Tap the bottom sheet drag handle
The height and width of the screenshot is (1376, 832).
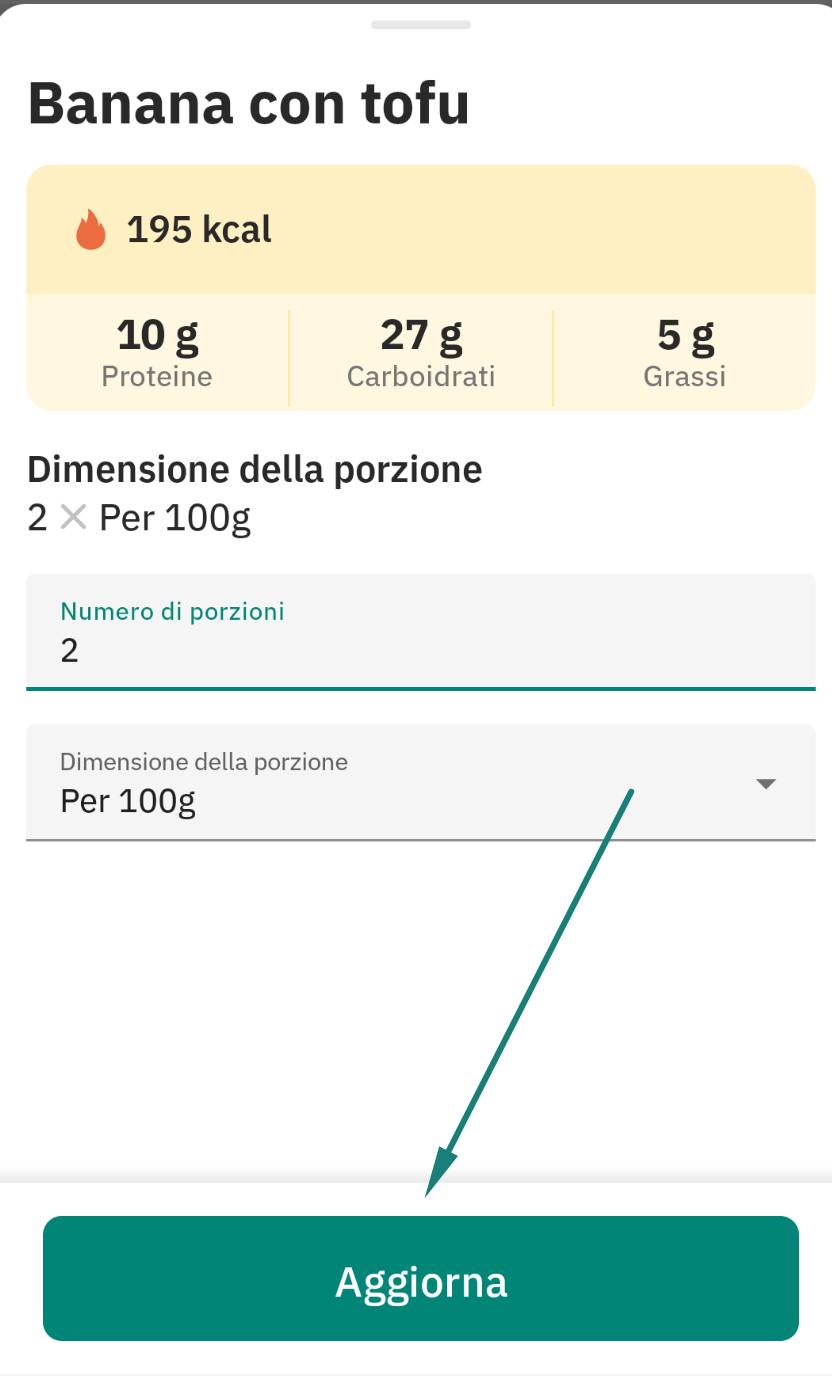421,24
